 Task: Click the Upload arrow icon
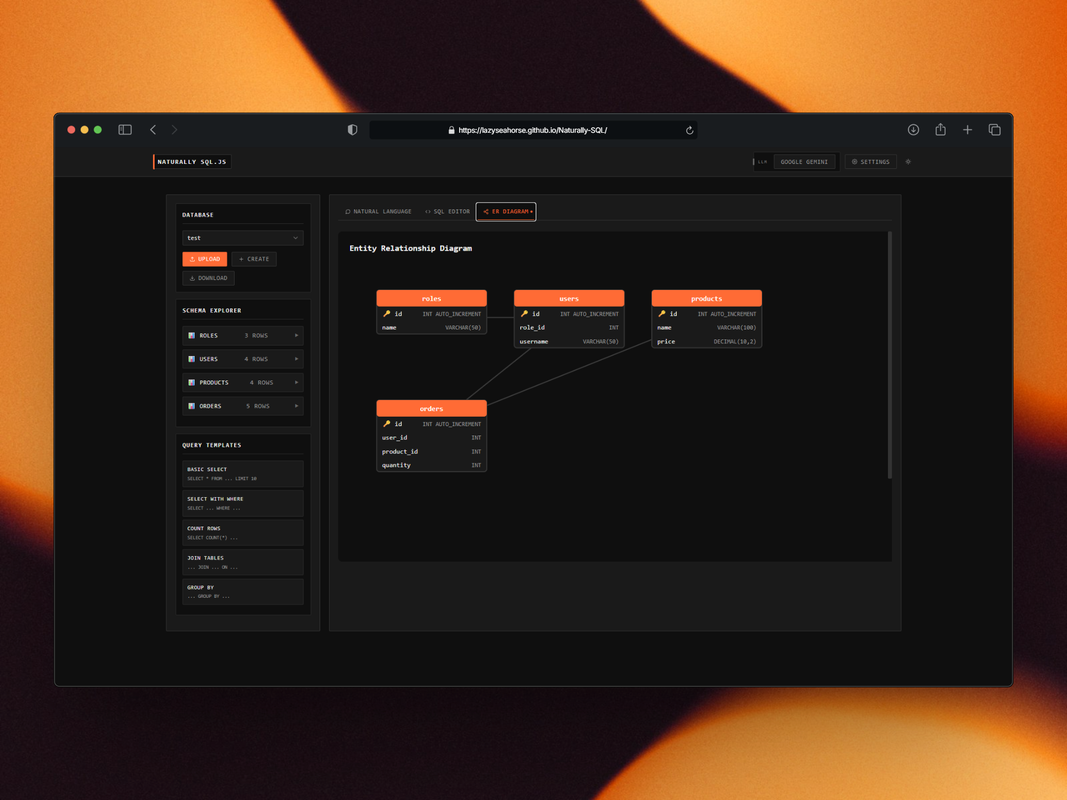(x=193, y=259)
